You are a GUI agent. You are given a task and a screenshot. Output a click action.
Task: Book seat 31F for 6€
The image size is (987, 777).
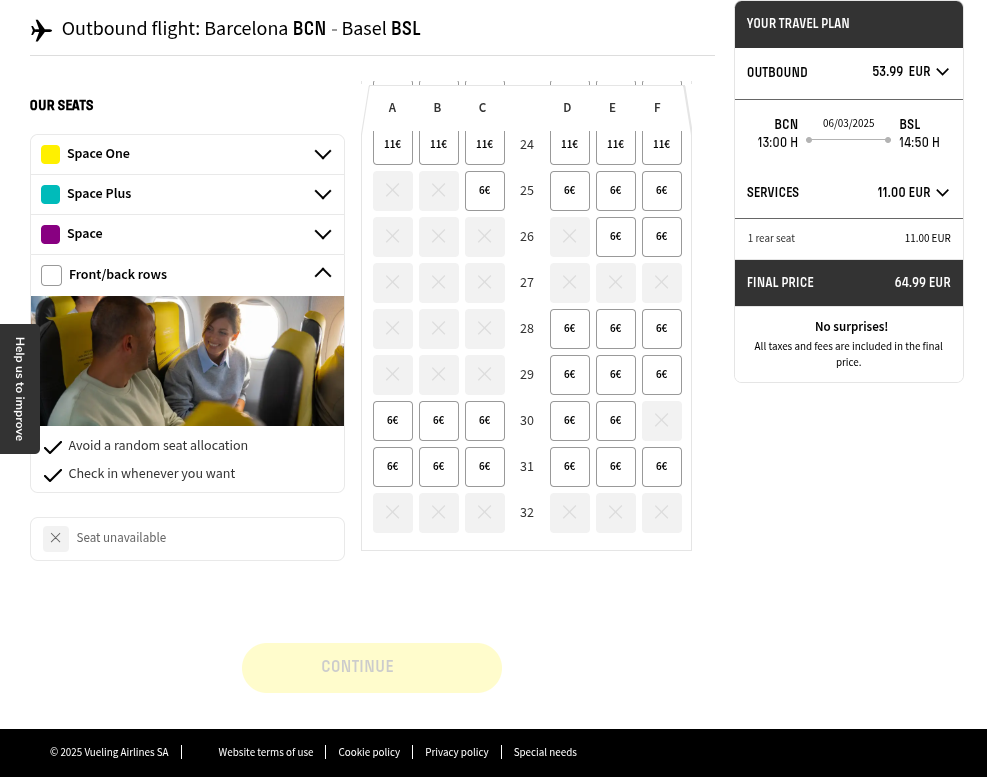(662, 467)
